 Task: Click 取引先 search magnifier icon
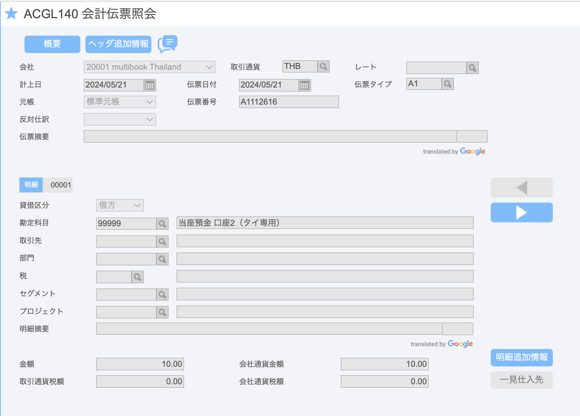[162, 241]
